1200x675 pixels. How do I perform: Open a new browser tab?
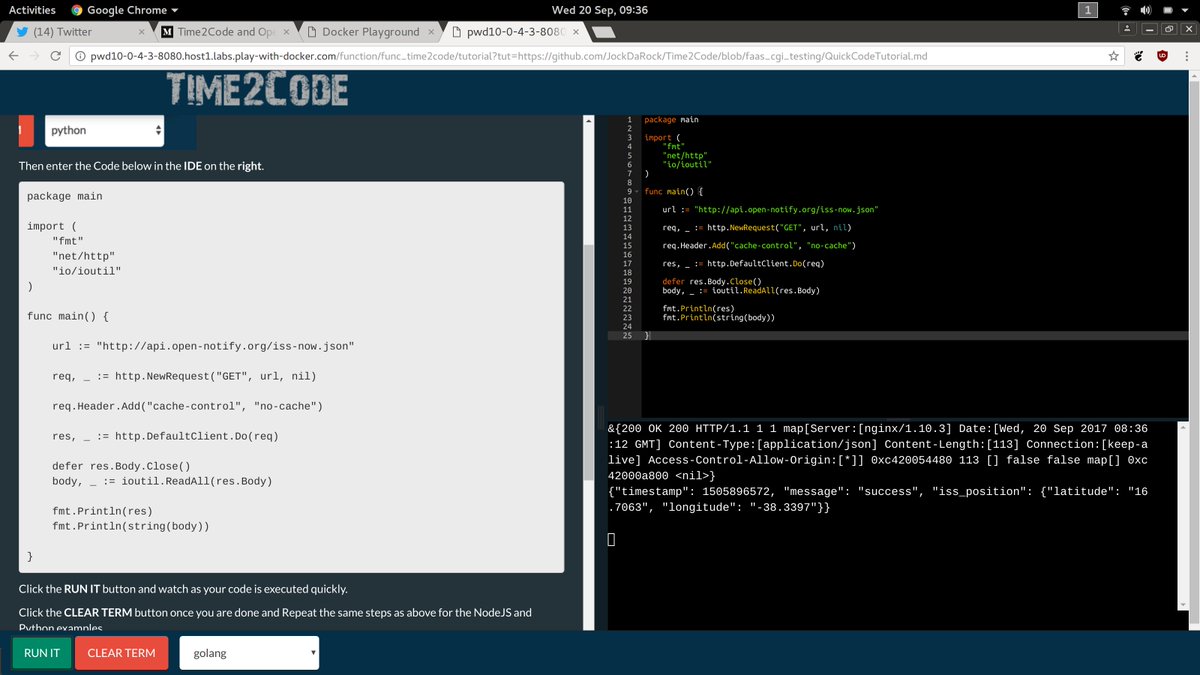click(603, 32)
